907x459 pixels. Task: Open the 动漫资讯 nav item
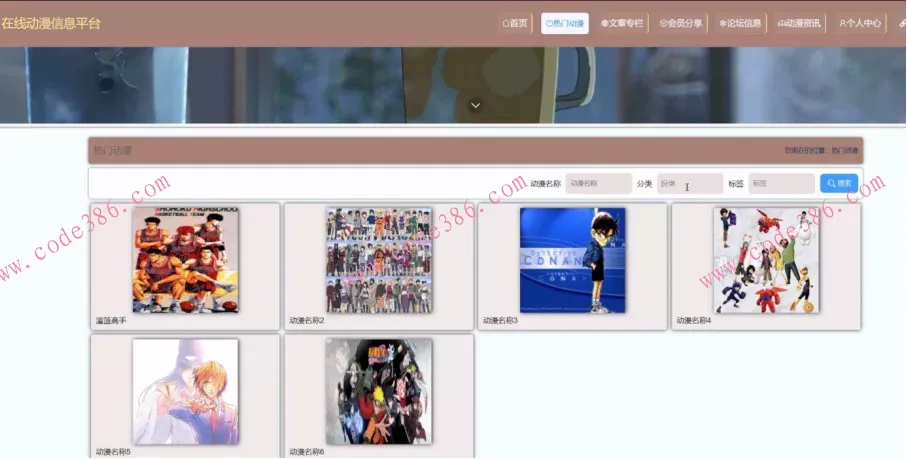click(x=799, y=23)
